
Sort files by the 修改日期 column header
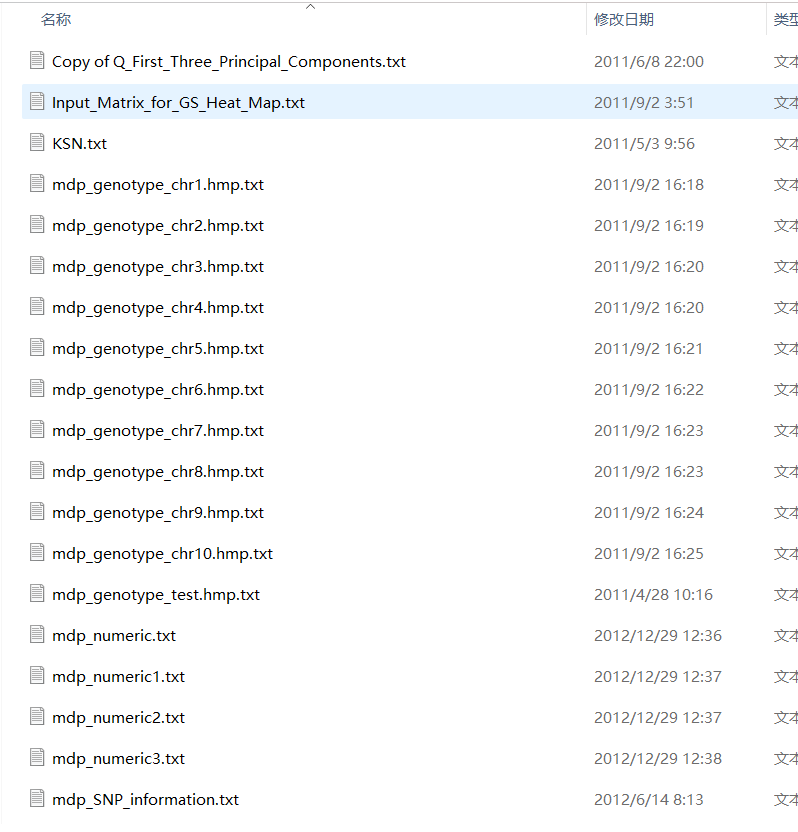click(624, 20)
